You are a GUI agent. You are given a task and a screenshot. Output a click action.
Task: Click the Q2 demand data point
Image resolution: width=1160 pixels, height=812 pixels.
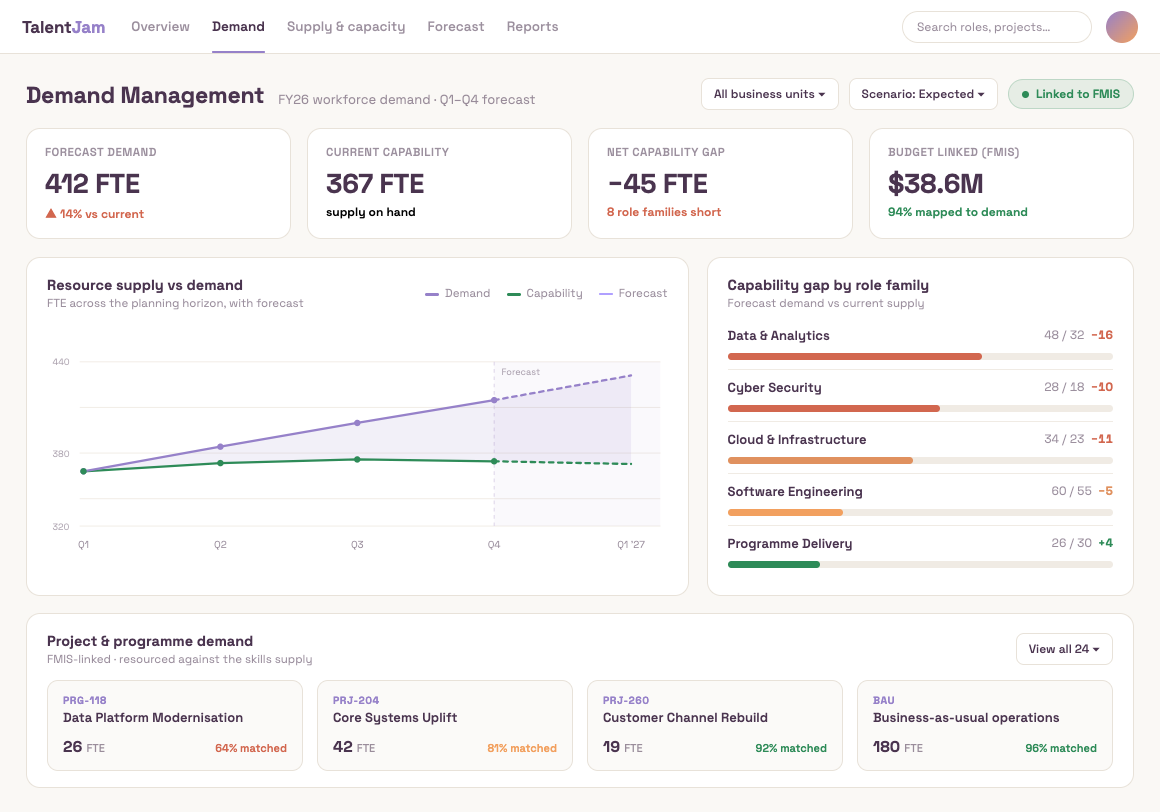(220, 447)
